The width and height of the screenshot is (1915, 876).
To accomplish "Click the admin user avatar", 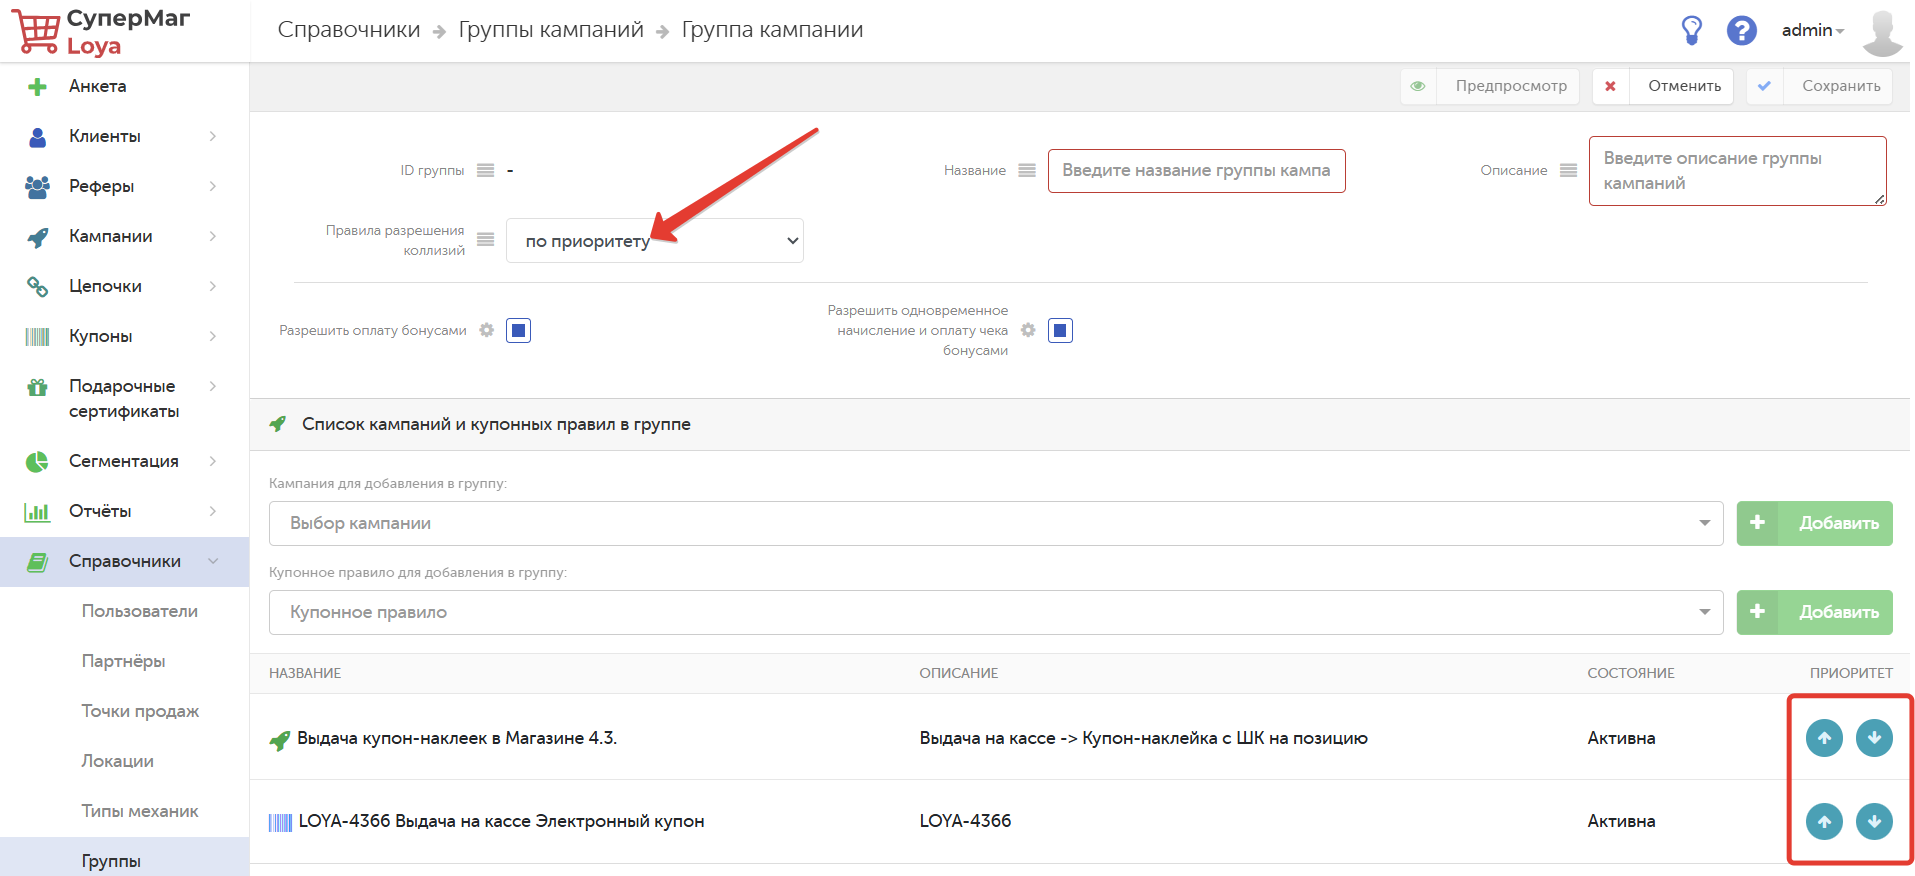I will click(x=1883, y=33).
